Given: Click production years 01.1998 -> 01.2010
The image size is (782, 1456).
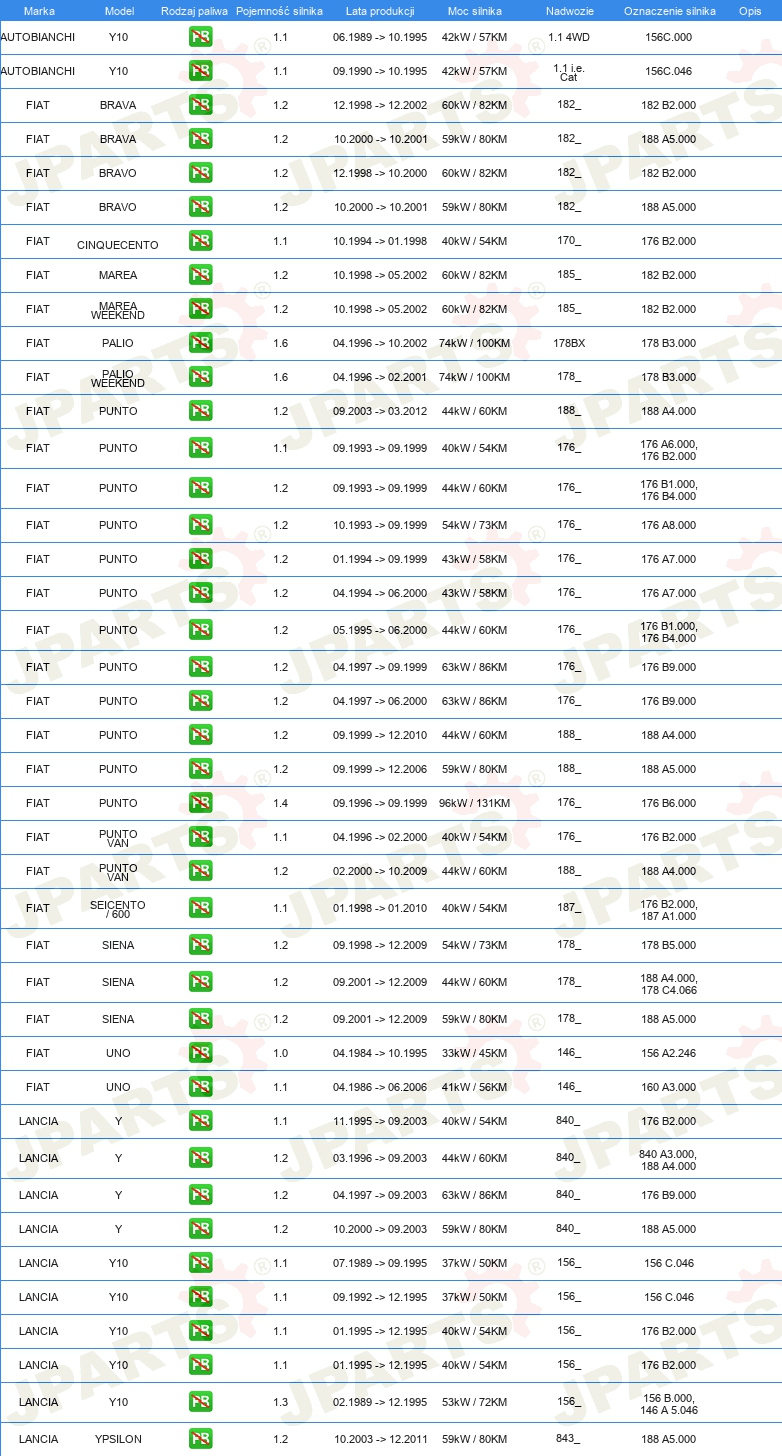Looking at the screenshot, I should pyautogui.click(x=380, y=908).
